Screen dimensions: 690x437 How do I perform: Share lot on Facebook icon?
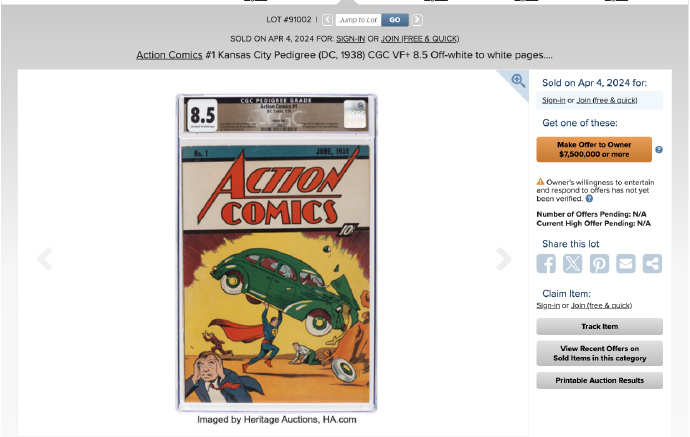[546, 264]
